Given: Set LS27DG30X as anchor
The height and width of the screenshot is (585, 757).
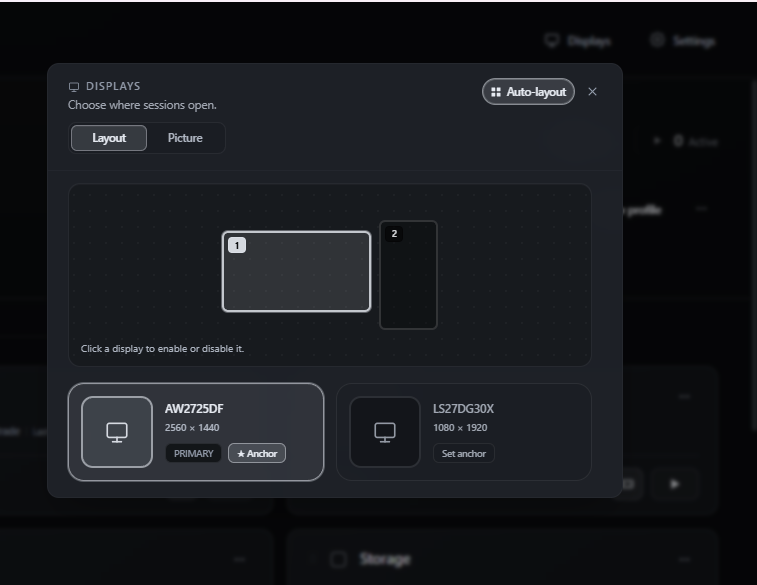Looking at the screenshot, I should (463, 453).
